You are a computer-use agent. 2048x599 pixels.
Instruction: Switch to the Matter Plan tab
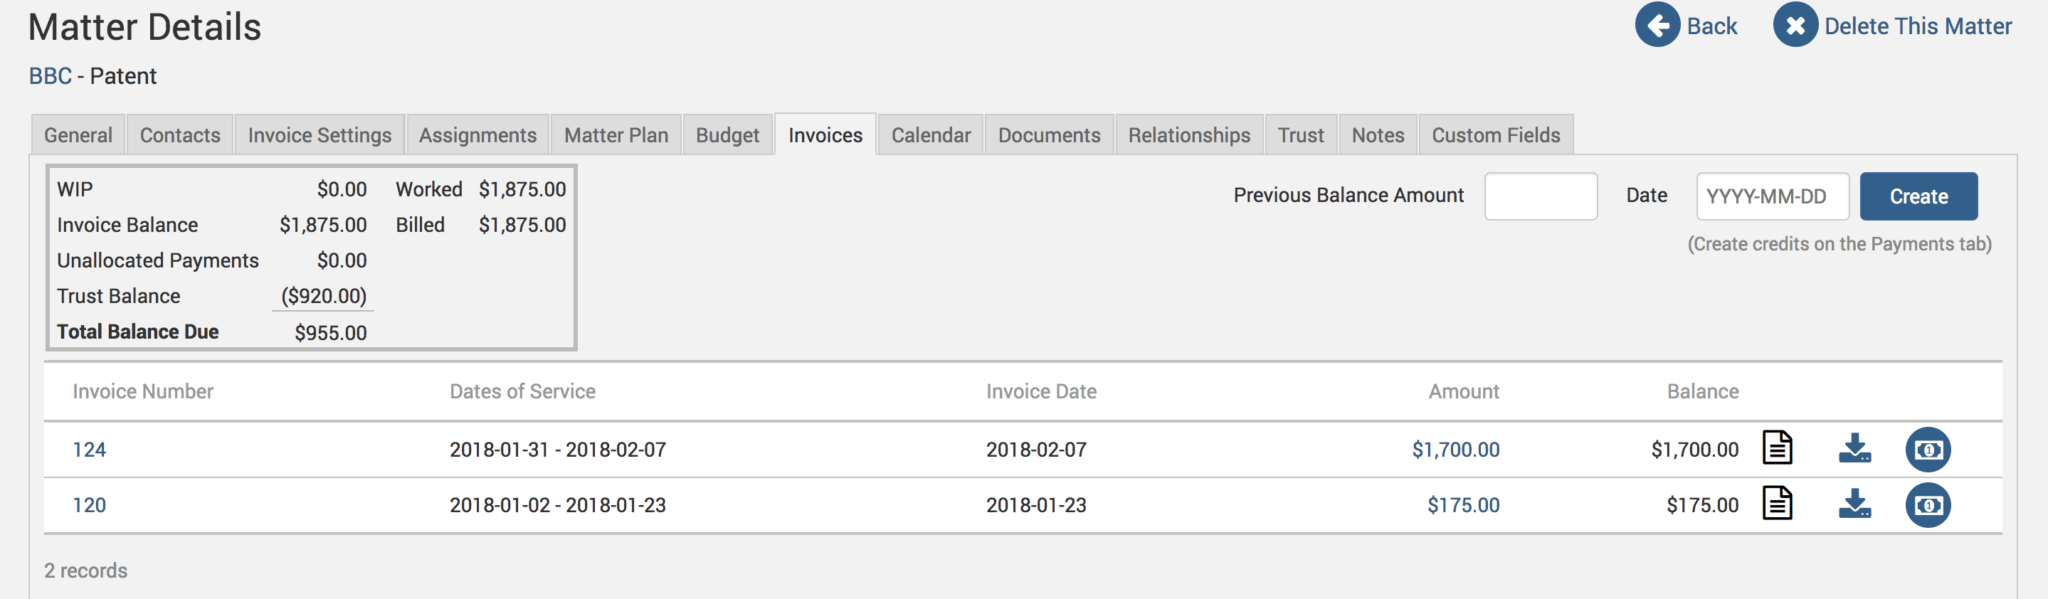(x=616, y=135)
